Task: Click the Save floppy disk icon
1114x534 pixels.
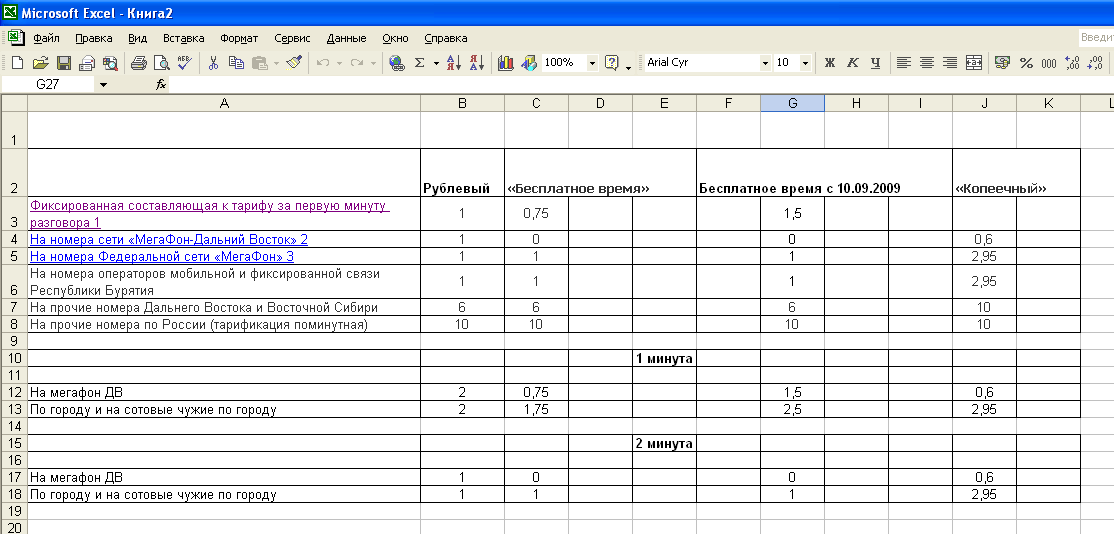Action: pos(63,62)
